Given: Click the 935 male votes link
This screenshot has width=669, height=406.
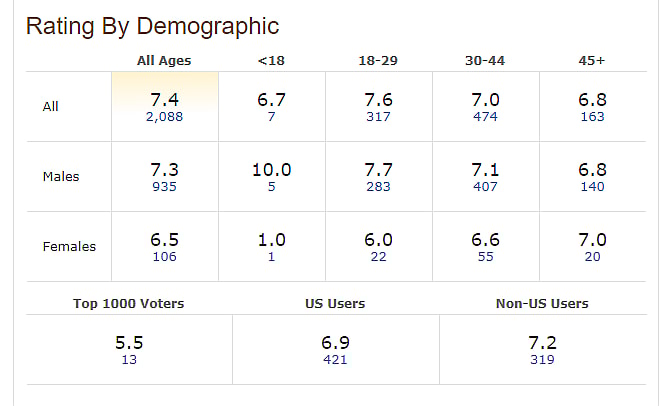Looking at the screenshot, I should (x=164, y=187).
